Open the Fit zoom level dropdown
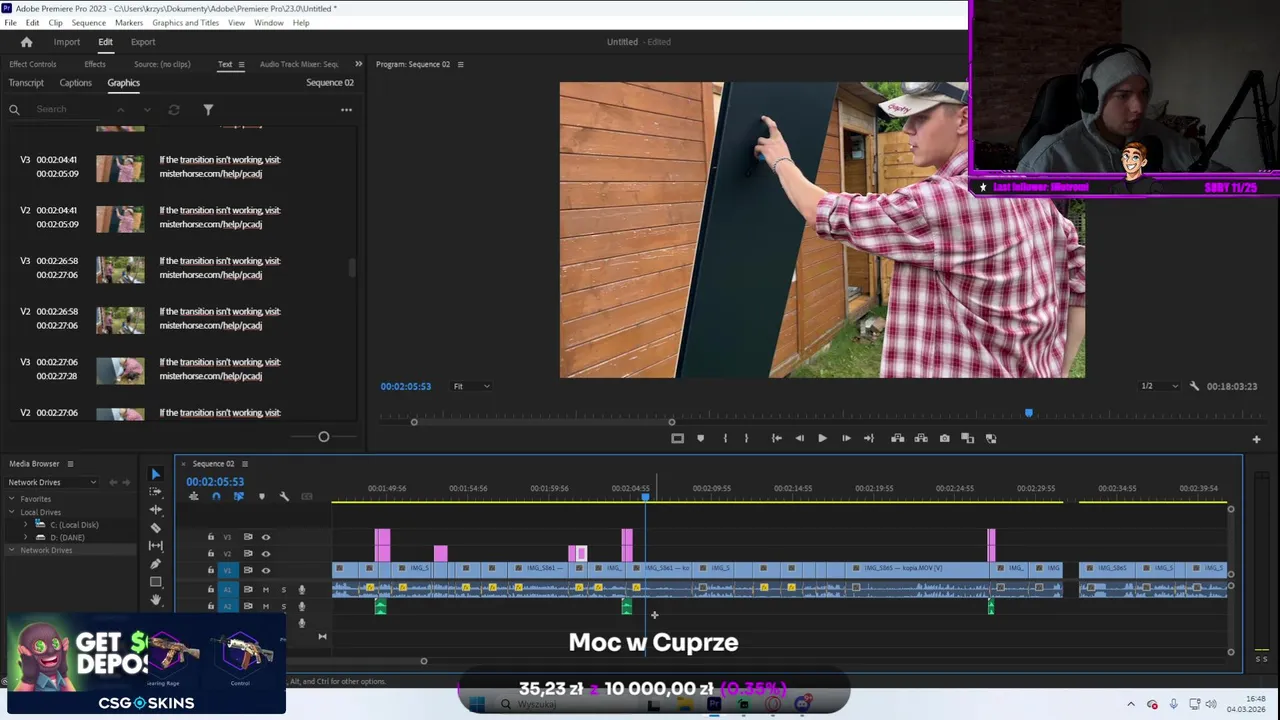 (x=471, y=386)
